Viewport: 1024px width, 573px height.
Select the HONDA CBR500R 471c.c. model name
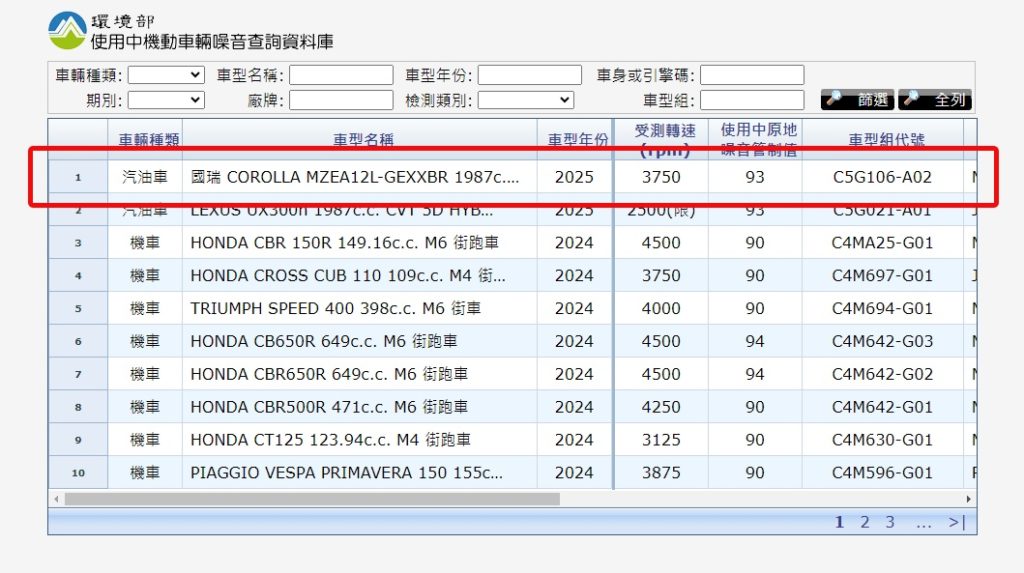coord(328,407)
